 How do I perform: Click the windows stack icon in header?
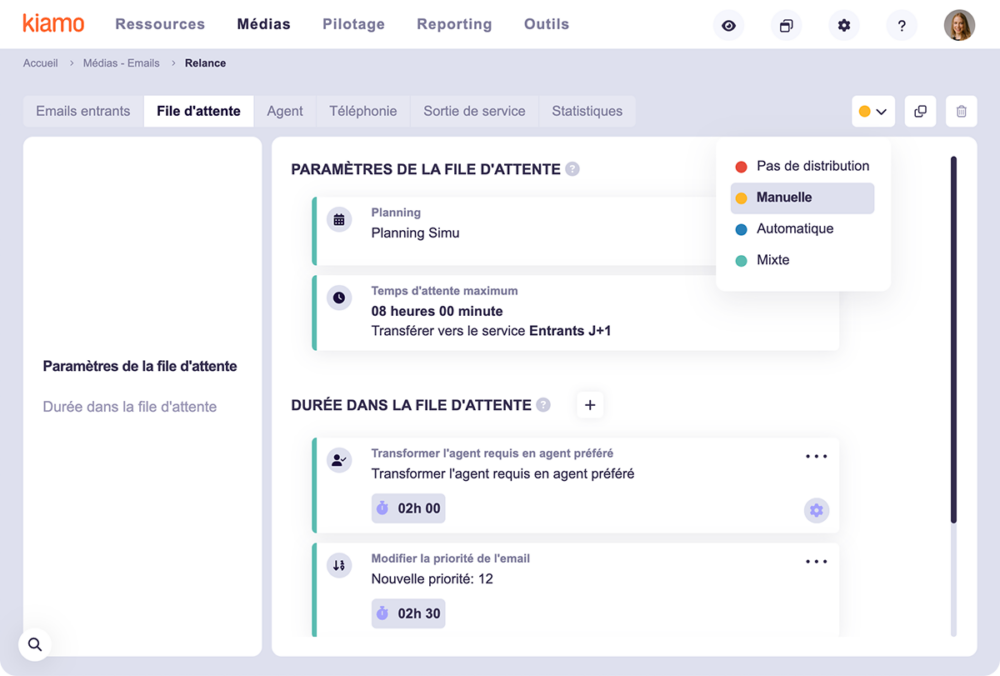click(x=786, y=26)
